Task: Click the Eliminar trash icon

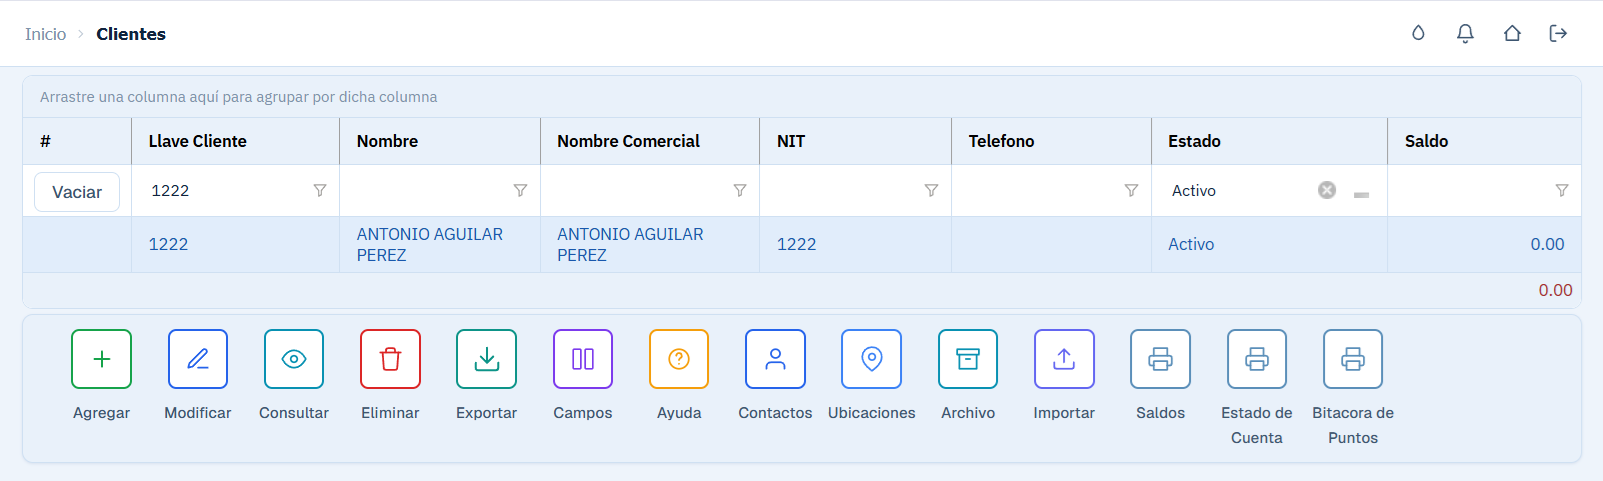Action: click(390, 359)
